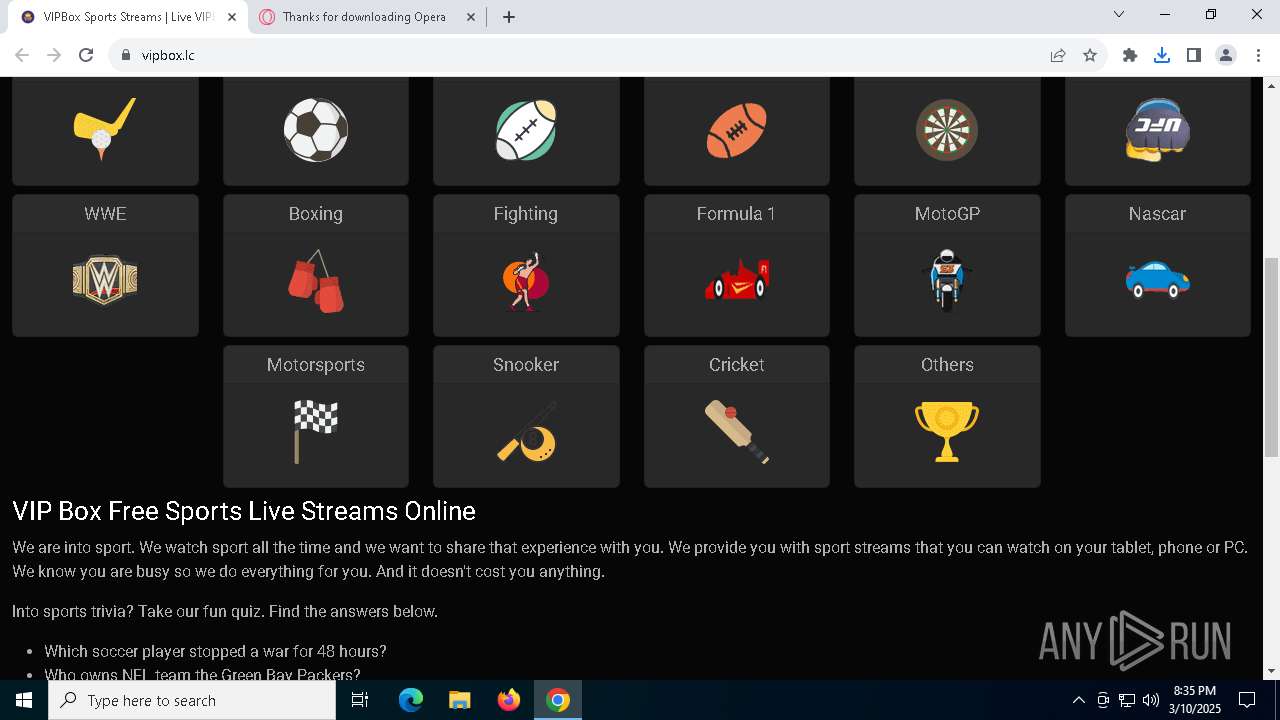Open the Chrome taskbar button
This screenshot has height=720, width=1280.
coord(558,700)
